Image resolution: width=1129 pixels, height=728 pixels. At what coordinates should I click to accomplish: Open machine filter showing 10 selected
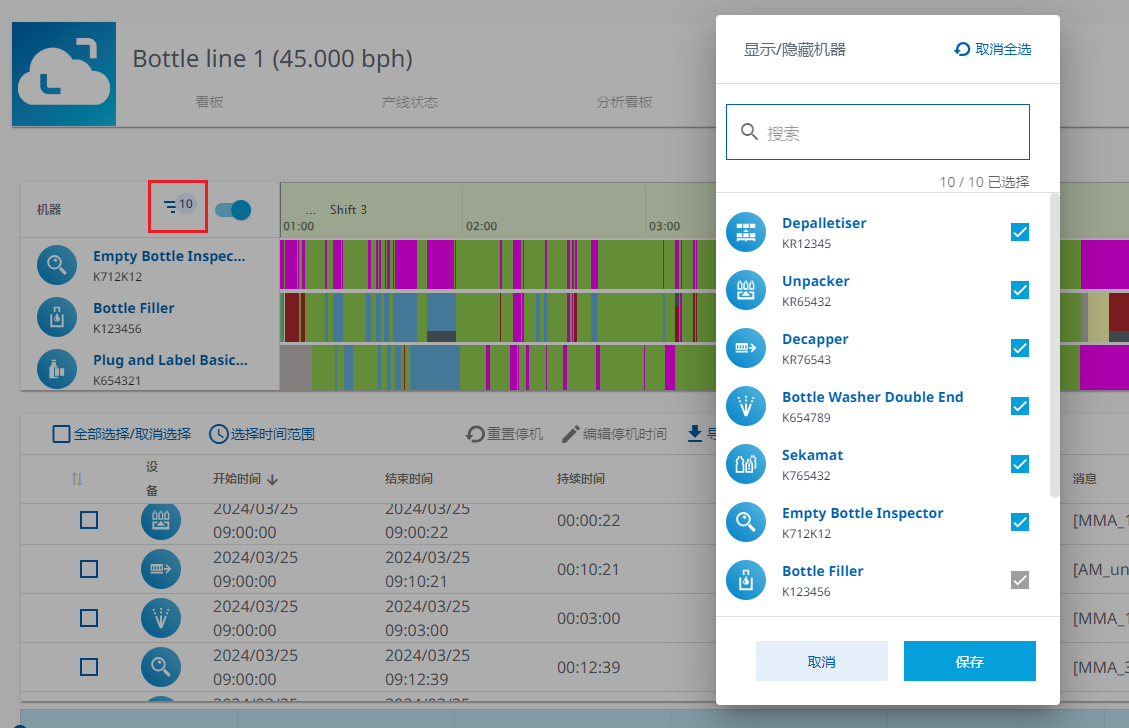(178, 206)
